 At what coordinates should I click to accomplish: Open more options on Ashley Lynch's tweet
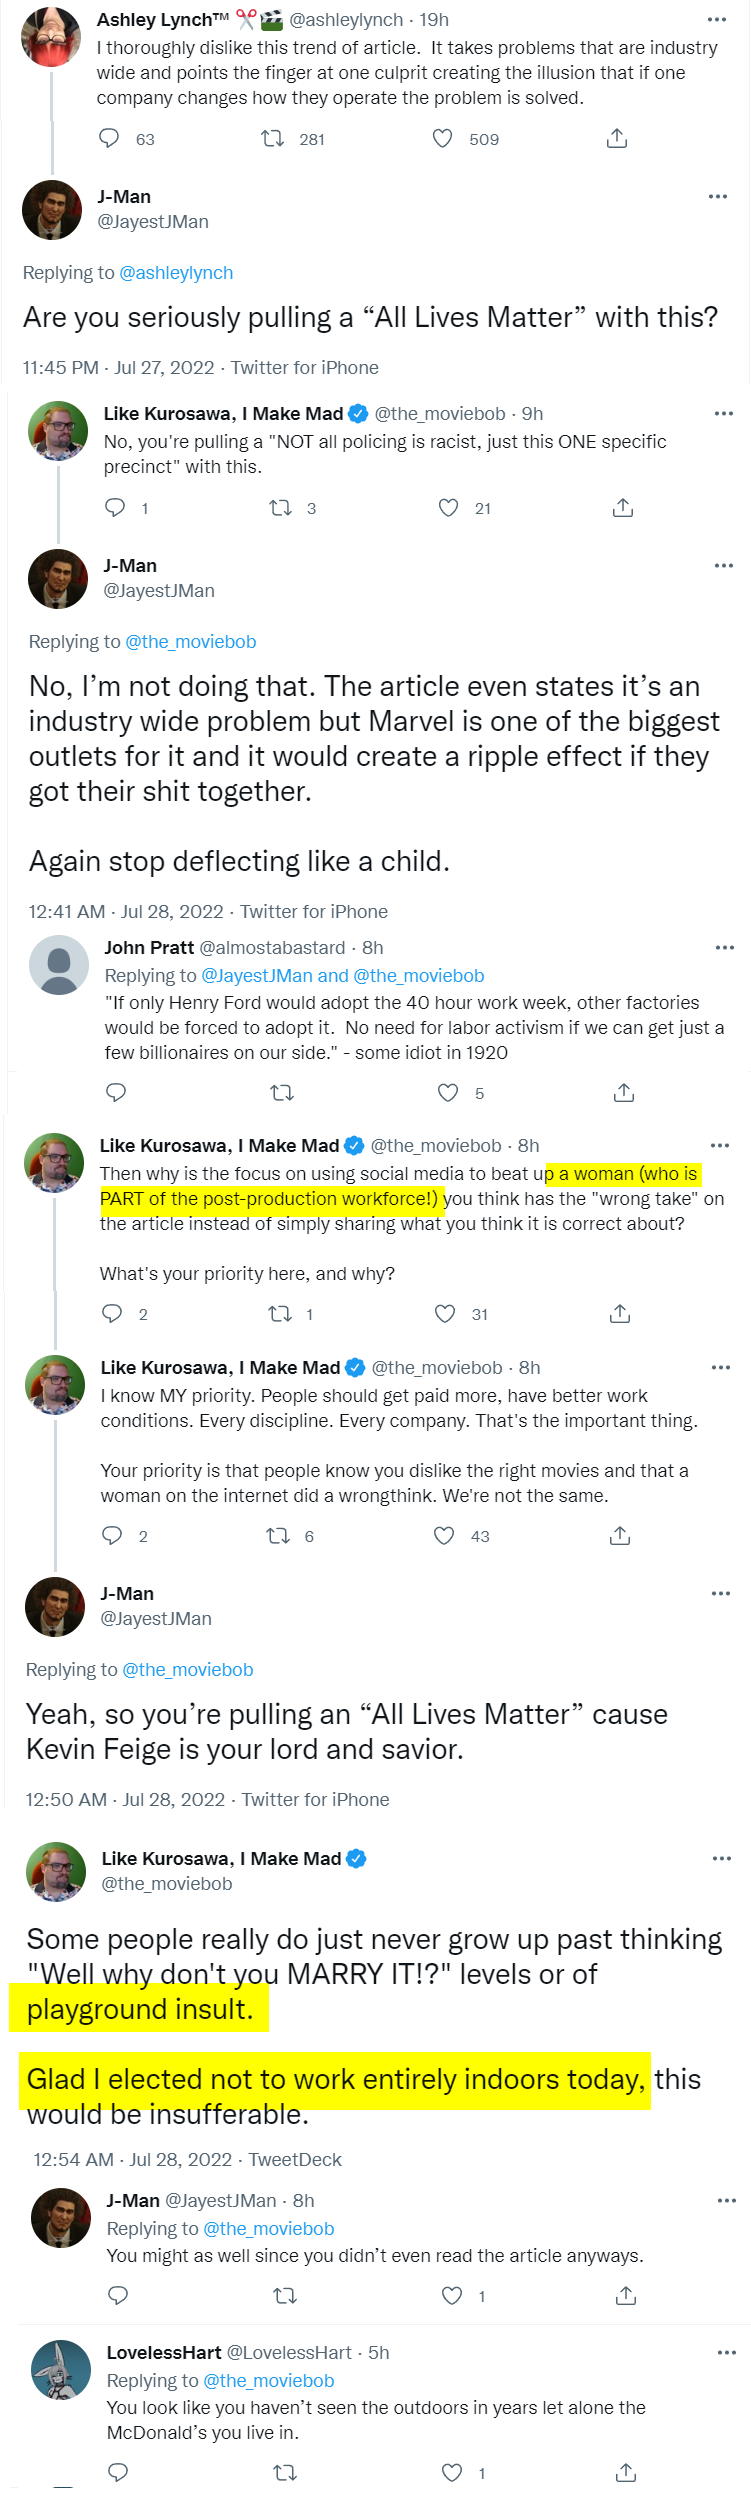(x=717, y=19)
